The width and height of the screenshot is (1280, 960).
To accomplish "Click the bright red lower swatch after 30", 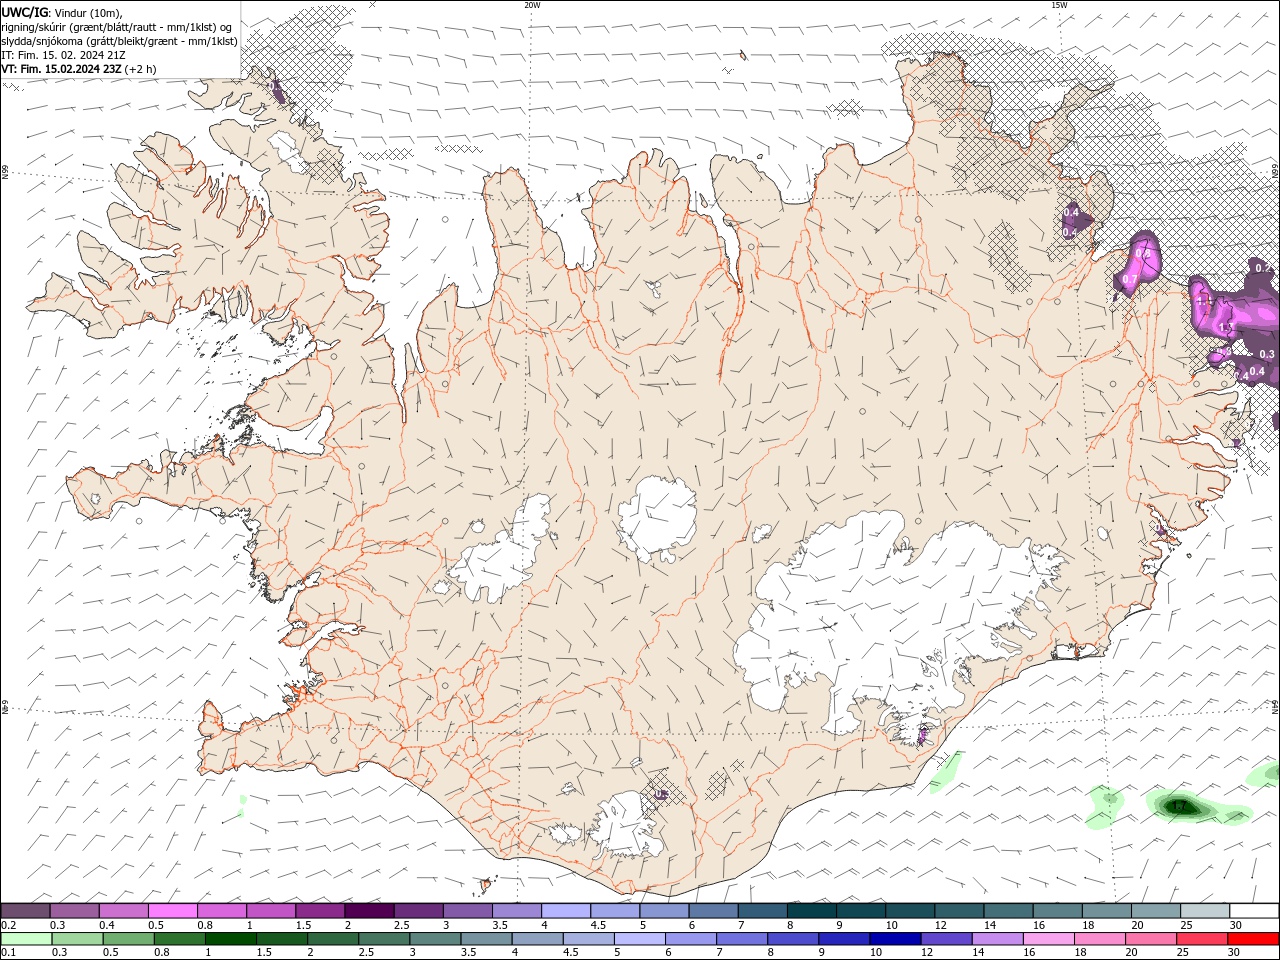I will (1252, 939).
